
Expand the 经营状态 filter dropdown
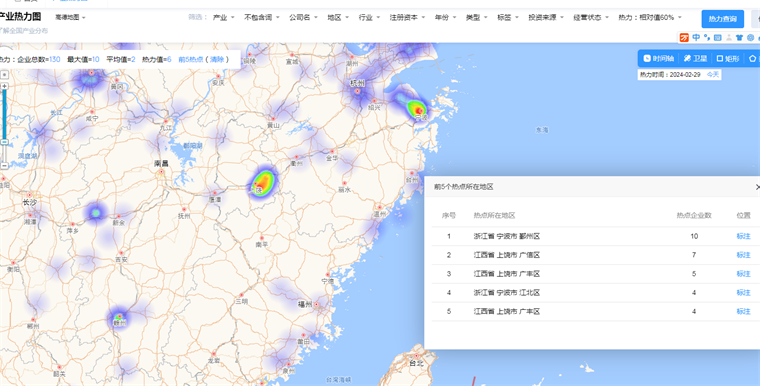tap(591, 17)
